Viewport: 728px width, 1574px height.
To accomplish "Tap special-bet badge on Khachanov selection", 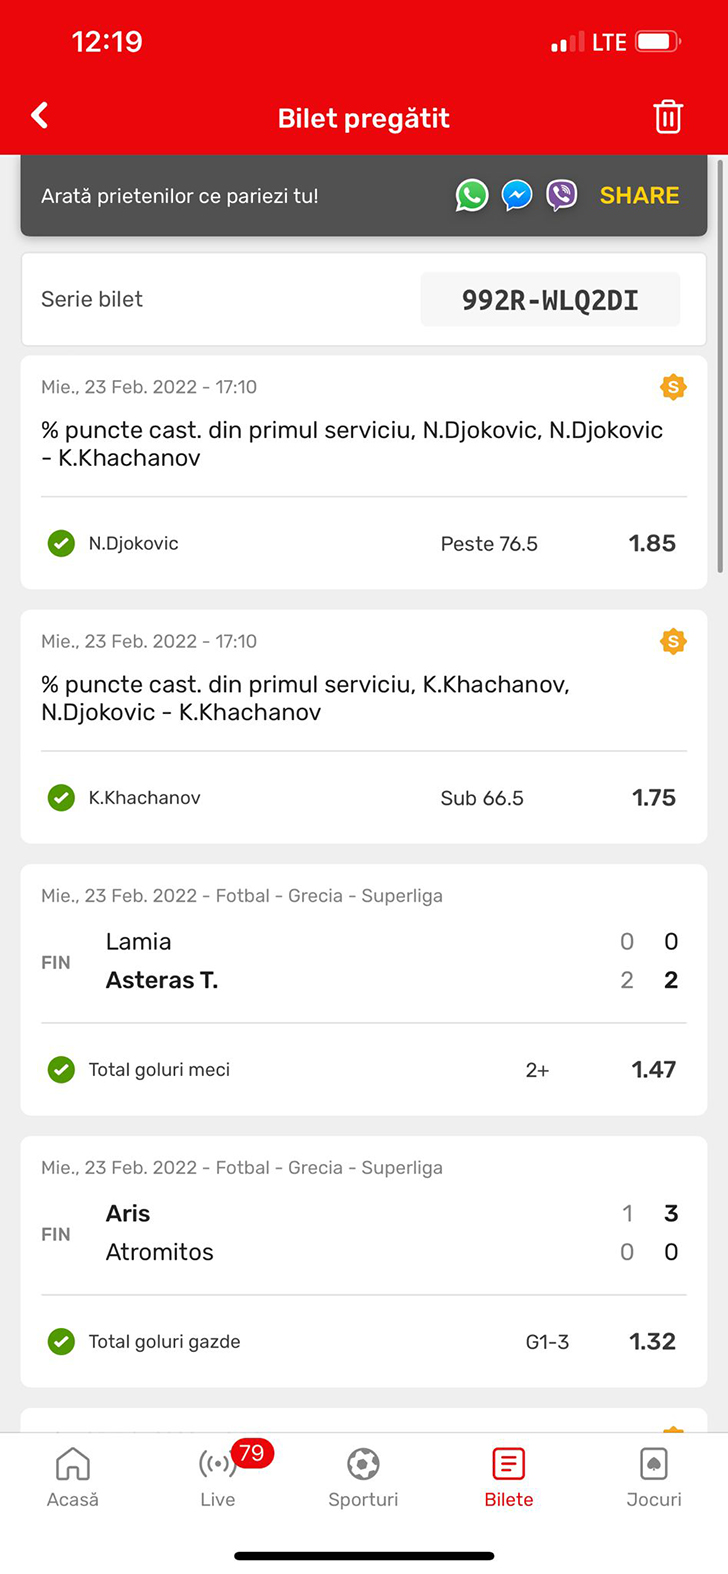I will [x=673, y=641].
